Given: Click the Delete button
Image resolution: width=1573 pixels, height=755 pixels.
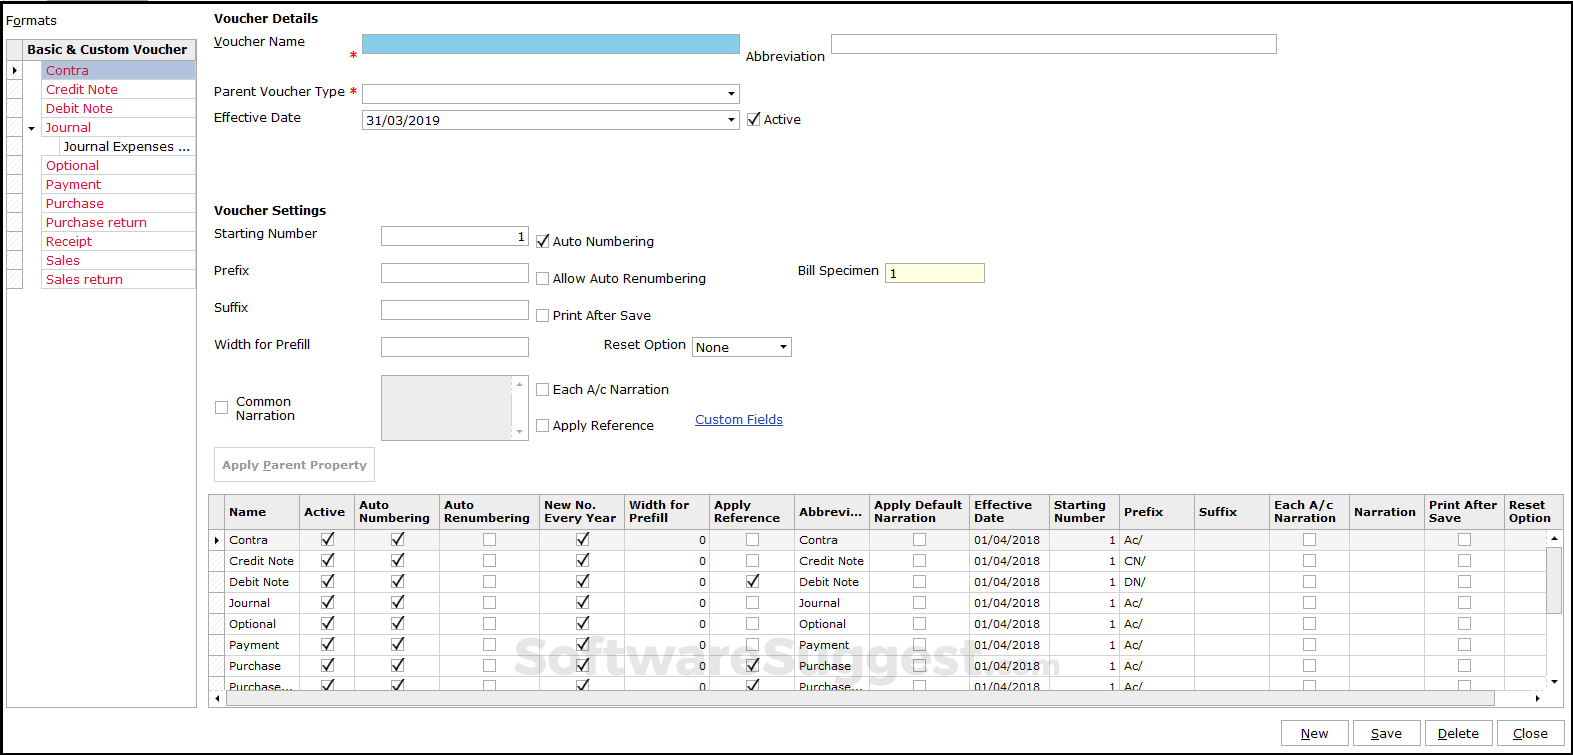Looking at the screenshot, I should (1458, 733).
